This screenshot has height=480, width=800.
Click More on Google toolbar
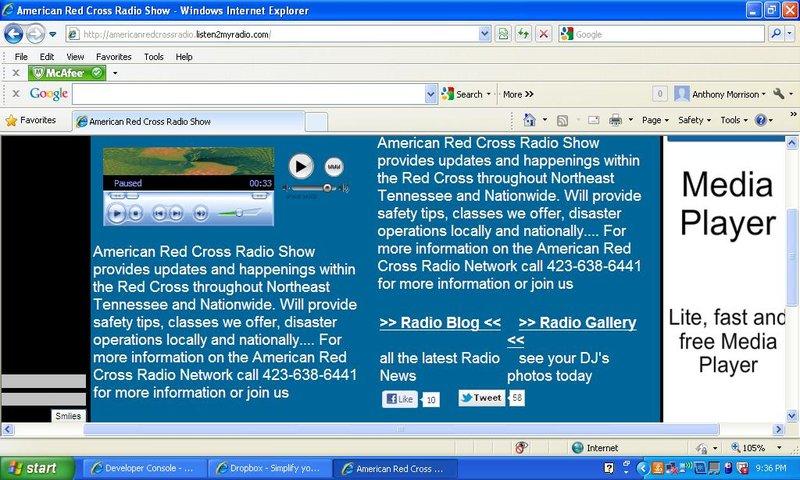(518, 94)
